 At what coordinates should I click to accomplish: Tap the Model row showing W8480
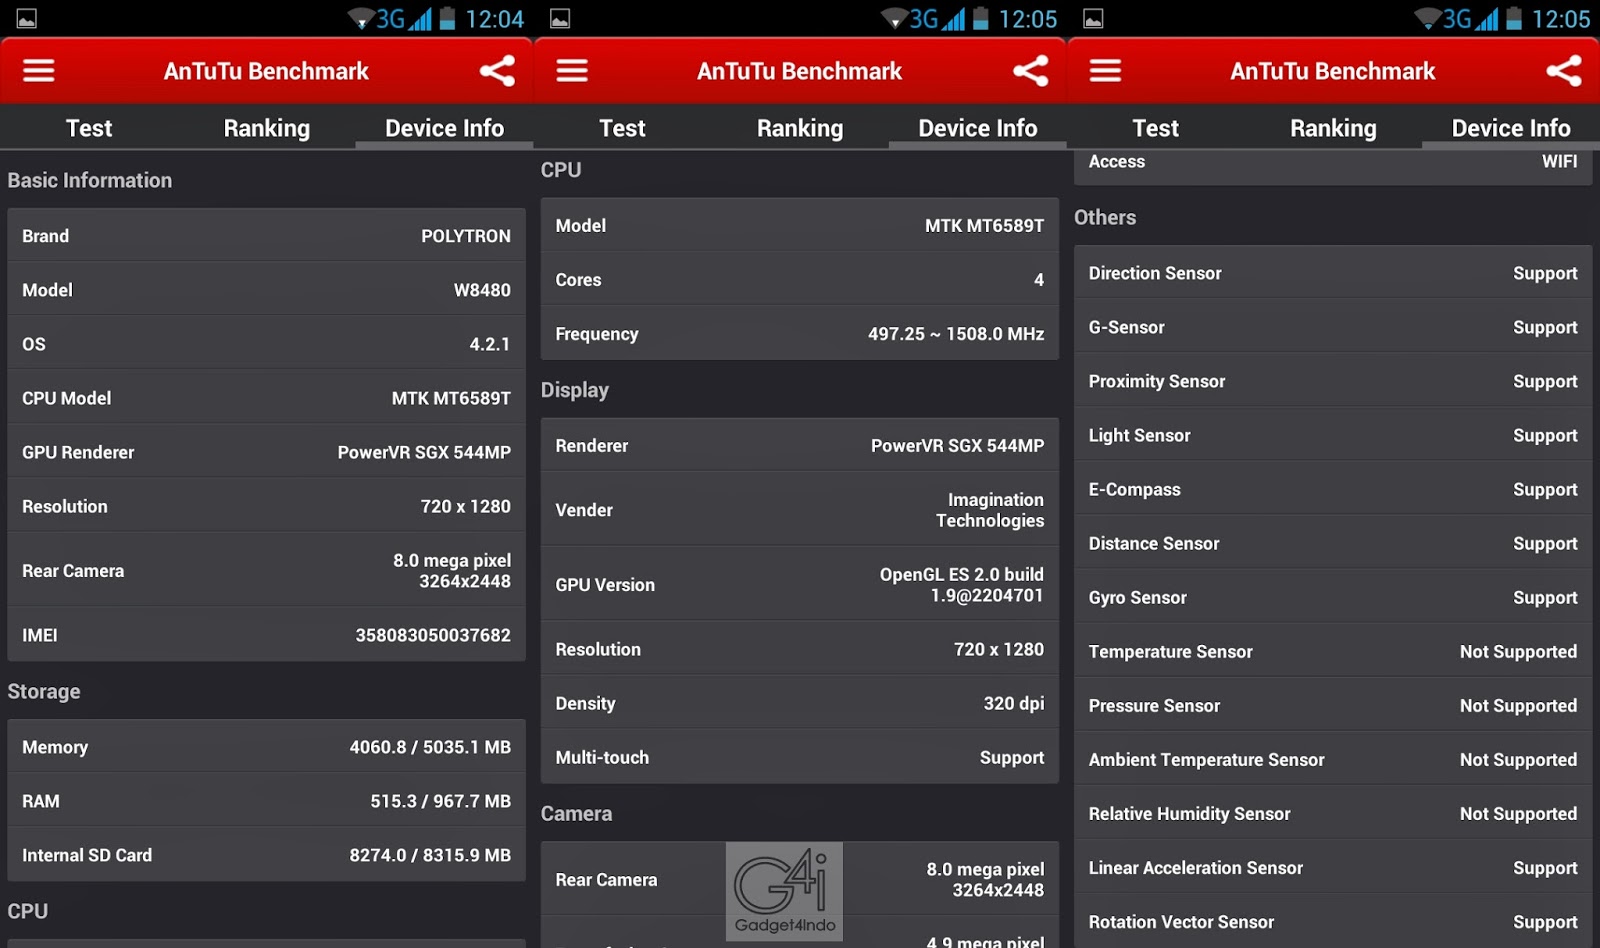pos(266,290)
